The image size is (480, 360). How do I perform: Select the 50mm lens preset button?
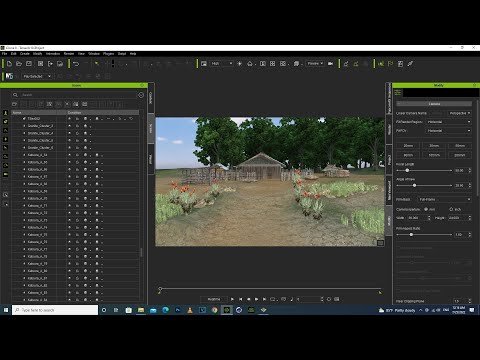[460, 146]
